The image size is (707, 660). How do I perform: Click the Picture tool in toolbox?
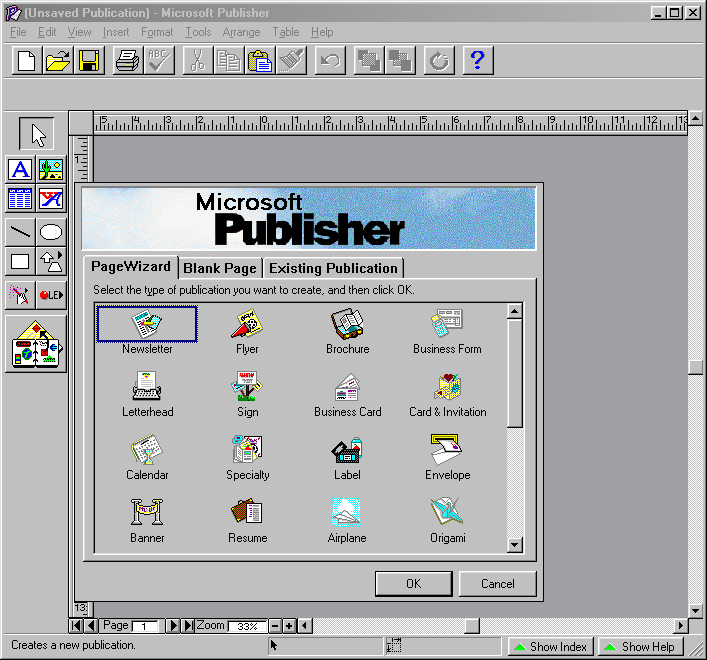pos(51,169)
